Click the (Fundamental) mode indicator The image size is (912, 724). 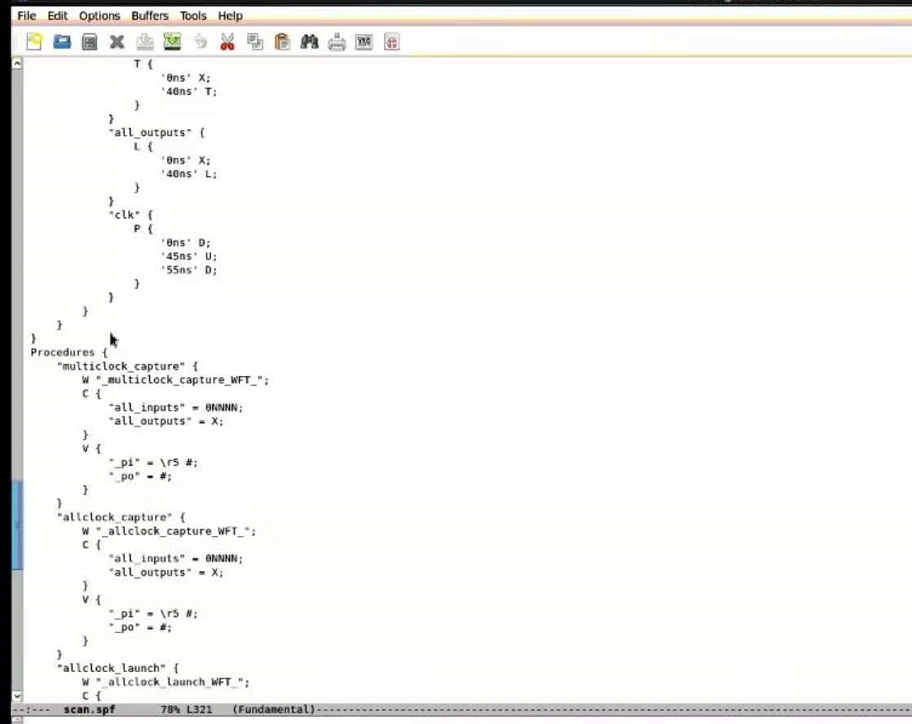(x=273, y=709)
